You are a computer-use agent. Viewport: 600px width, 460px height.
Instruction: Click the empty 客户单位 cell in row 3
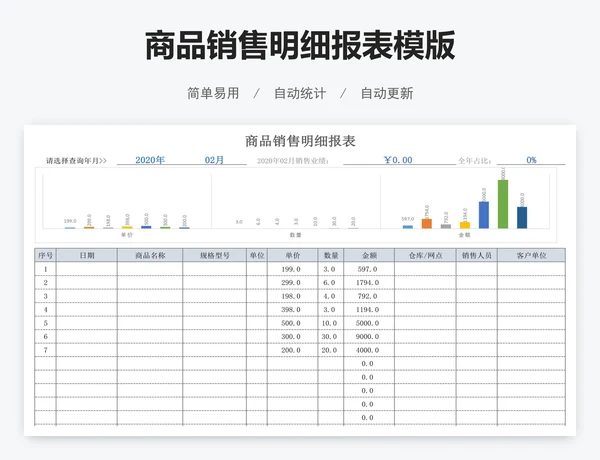tap(531, 296)
